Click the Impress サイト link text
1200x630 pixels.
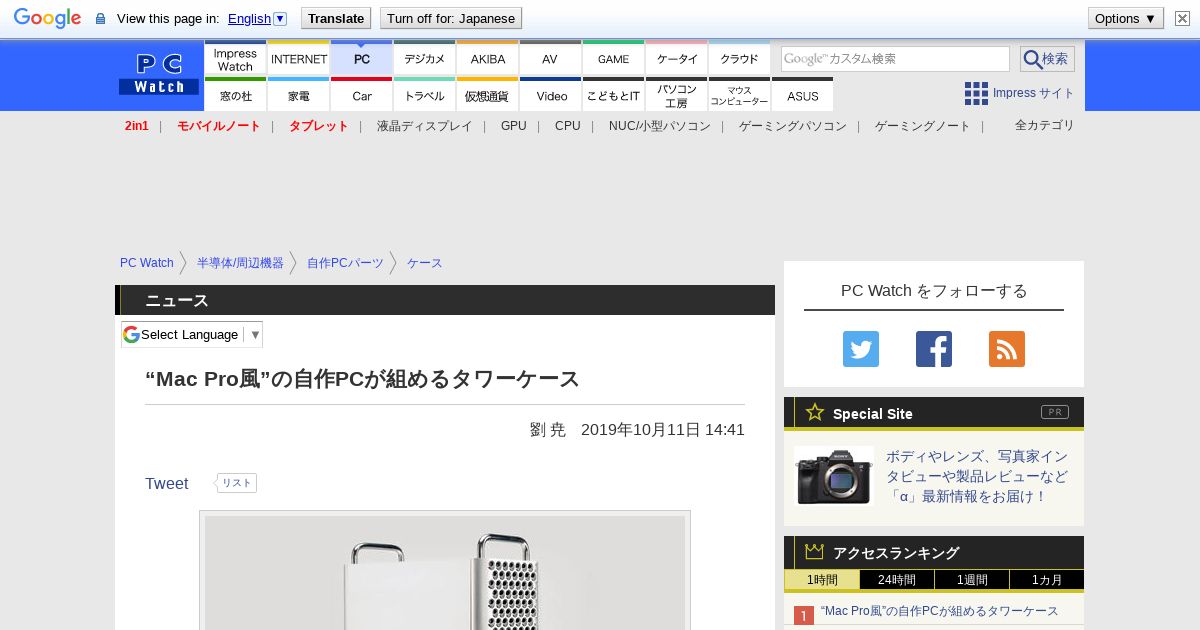tap(1034, 93)
